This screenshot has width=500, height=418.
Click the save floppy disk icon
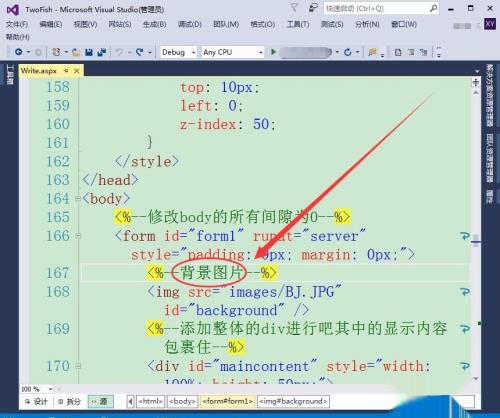89,52
